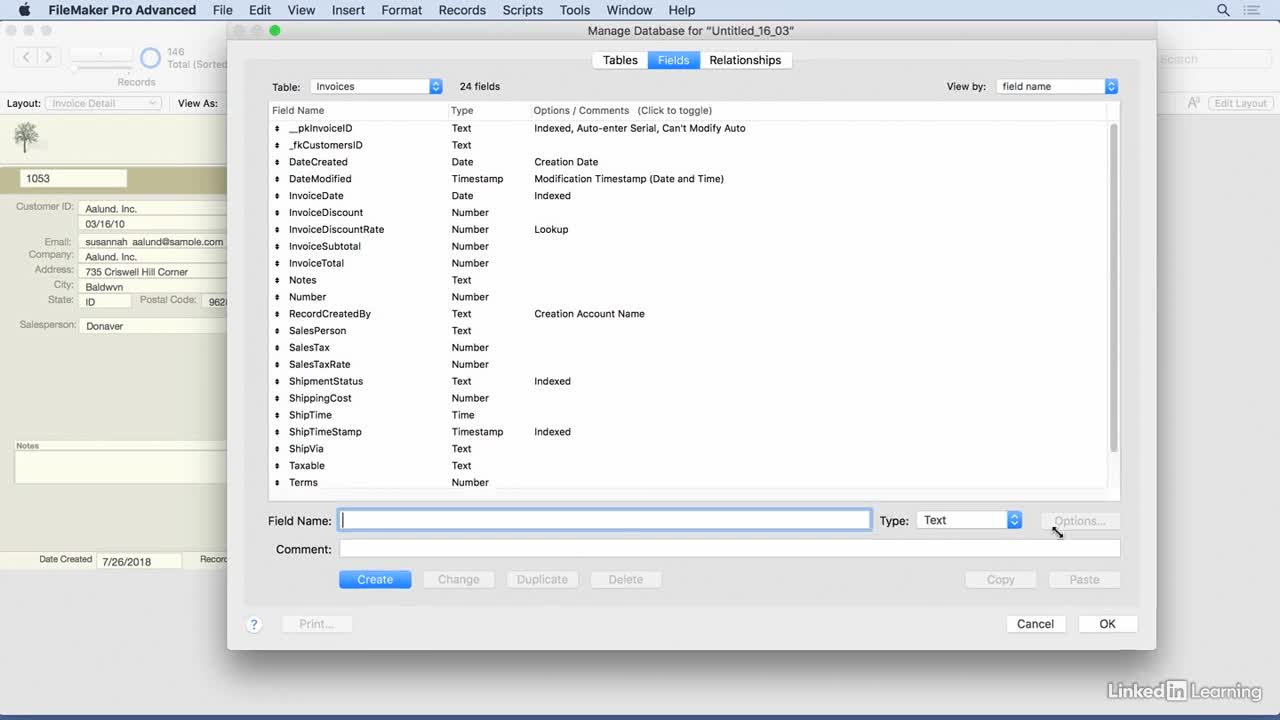Screen dimensions: 1280x720
Task: Click the record pie chart indicator
Action: click(150, 58)
